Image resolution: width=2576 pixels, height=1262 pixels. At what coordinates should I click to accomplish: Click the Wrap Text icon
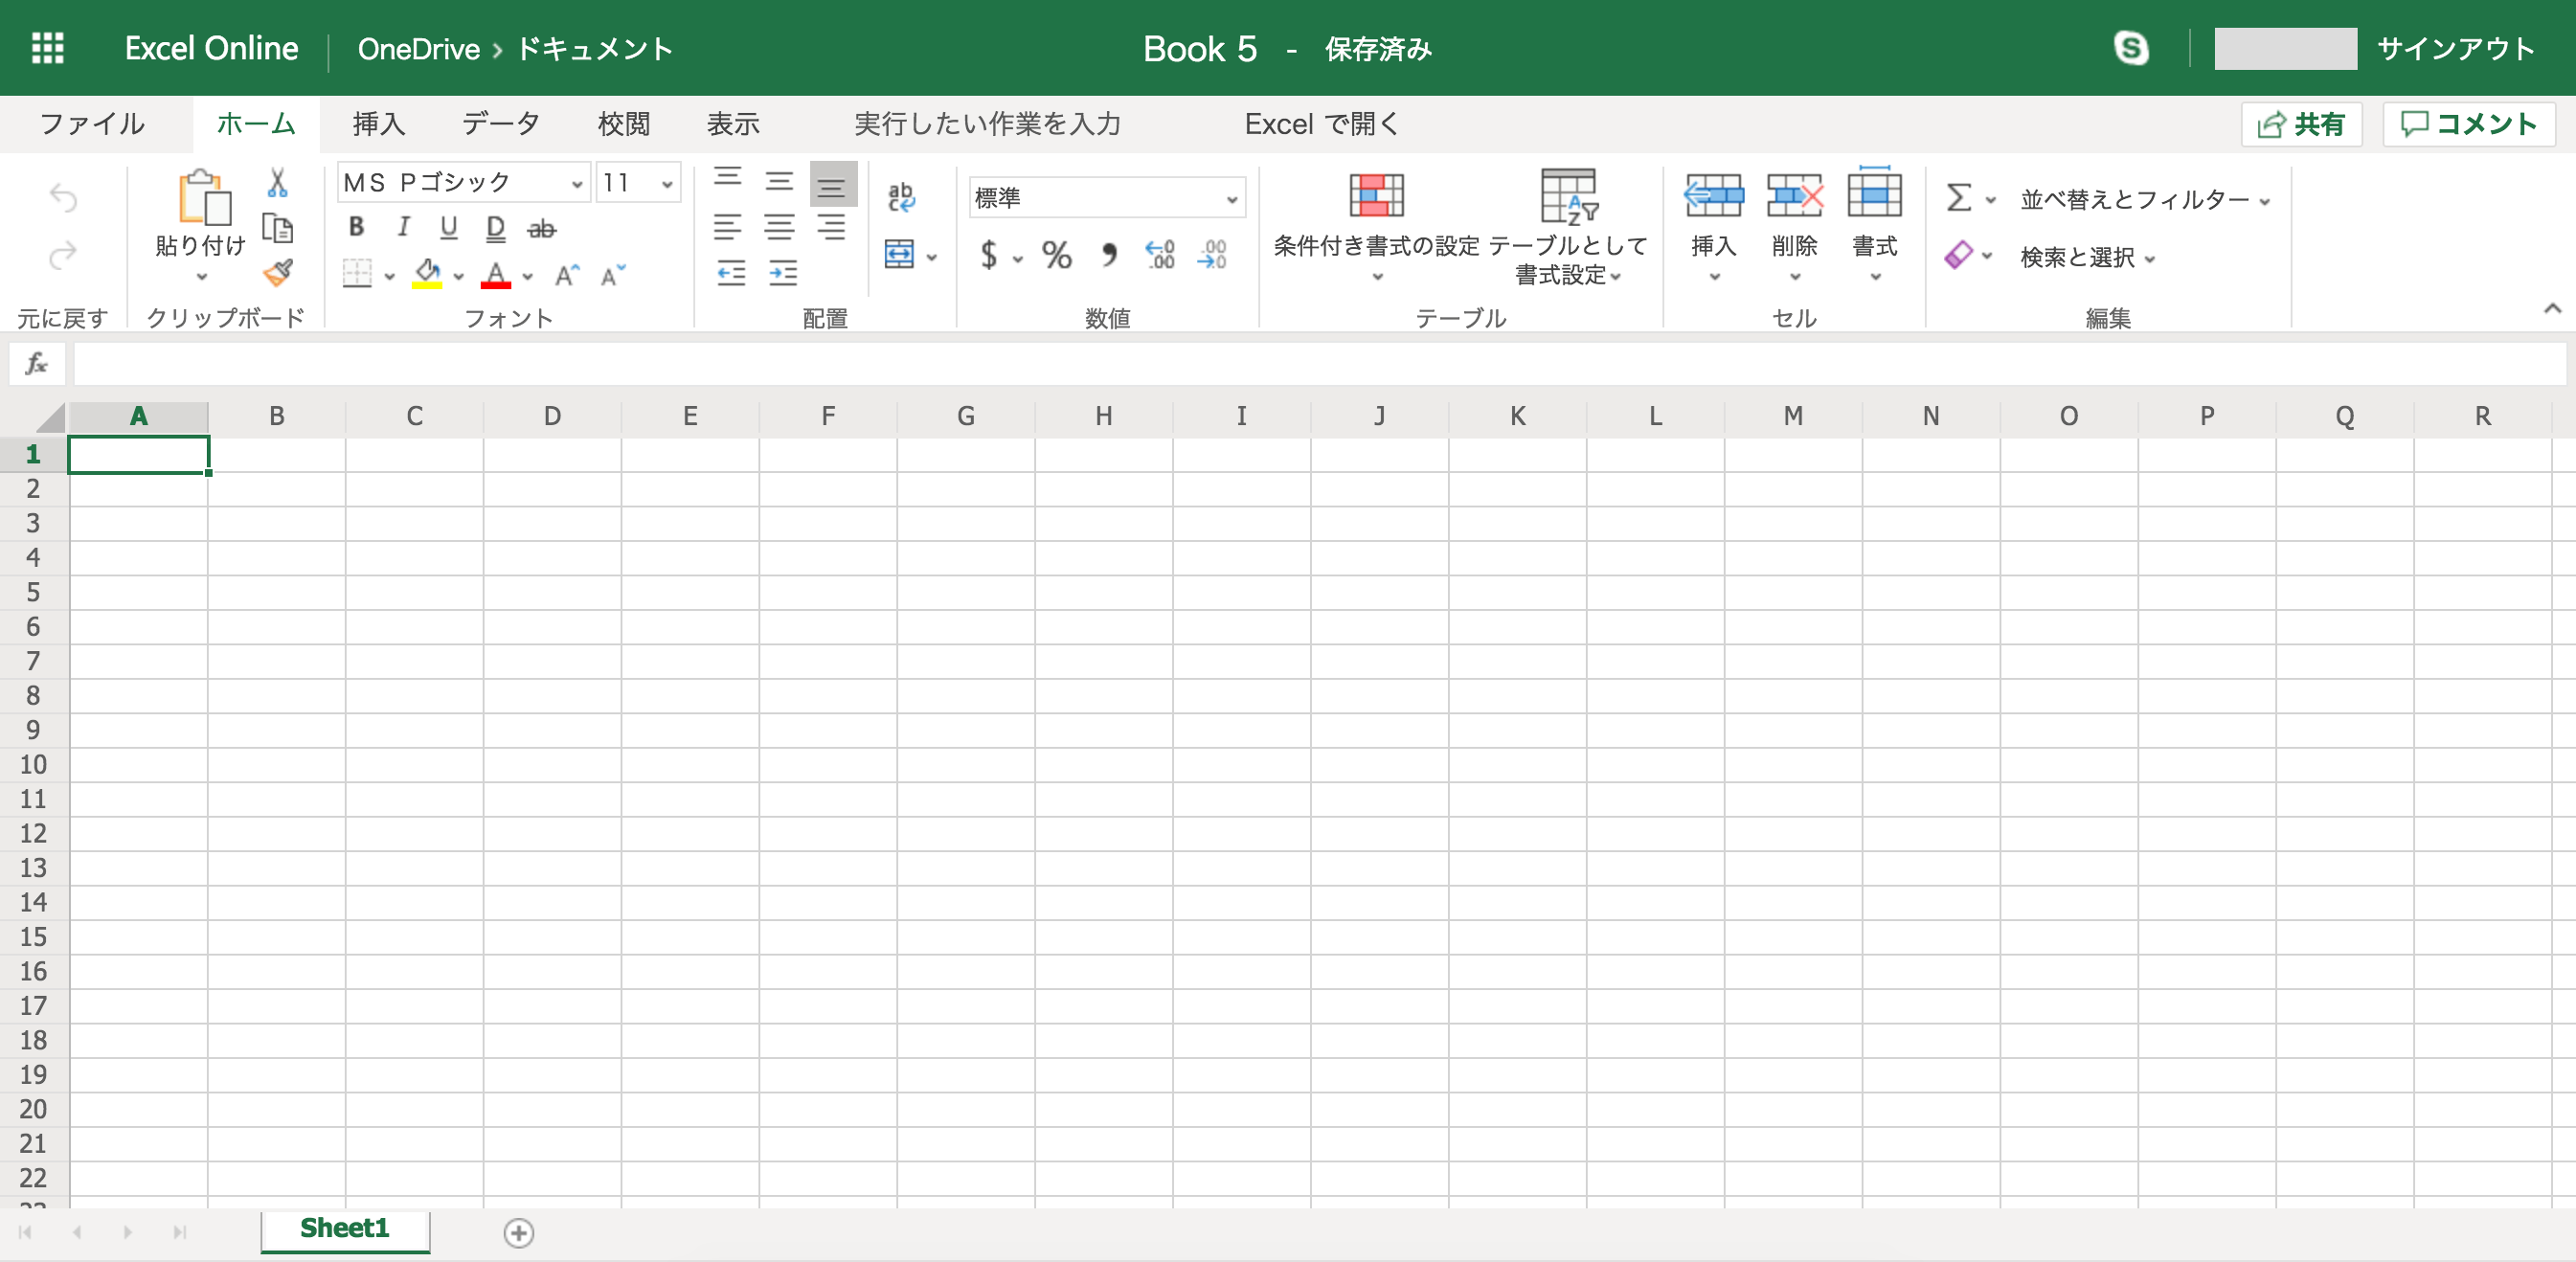[900, 197]
